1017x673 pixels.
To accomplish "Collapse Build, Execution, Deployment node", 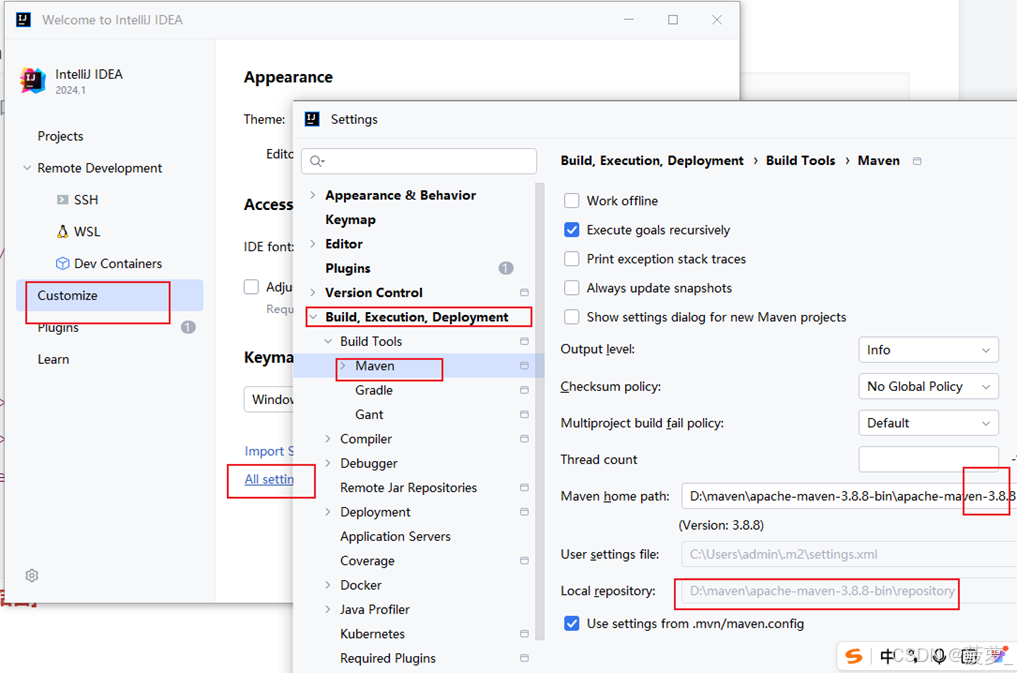I will click(313, 317).
